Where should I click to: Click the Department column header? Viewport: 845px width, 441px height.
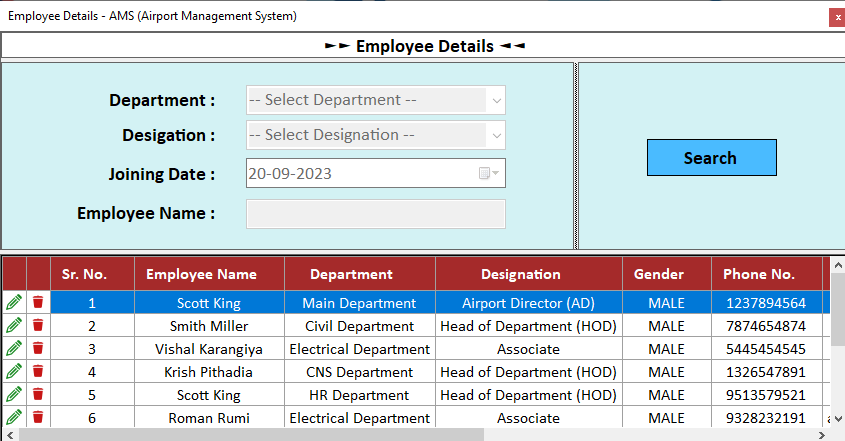pyautogui.click(x=351, y=274)
